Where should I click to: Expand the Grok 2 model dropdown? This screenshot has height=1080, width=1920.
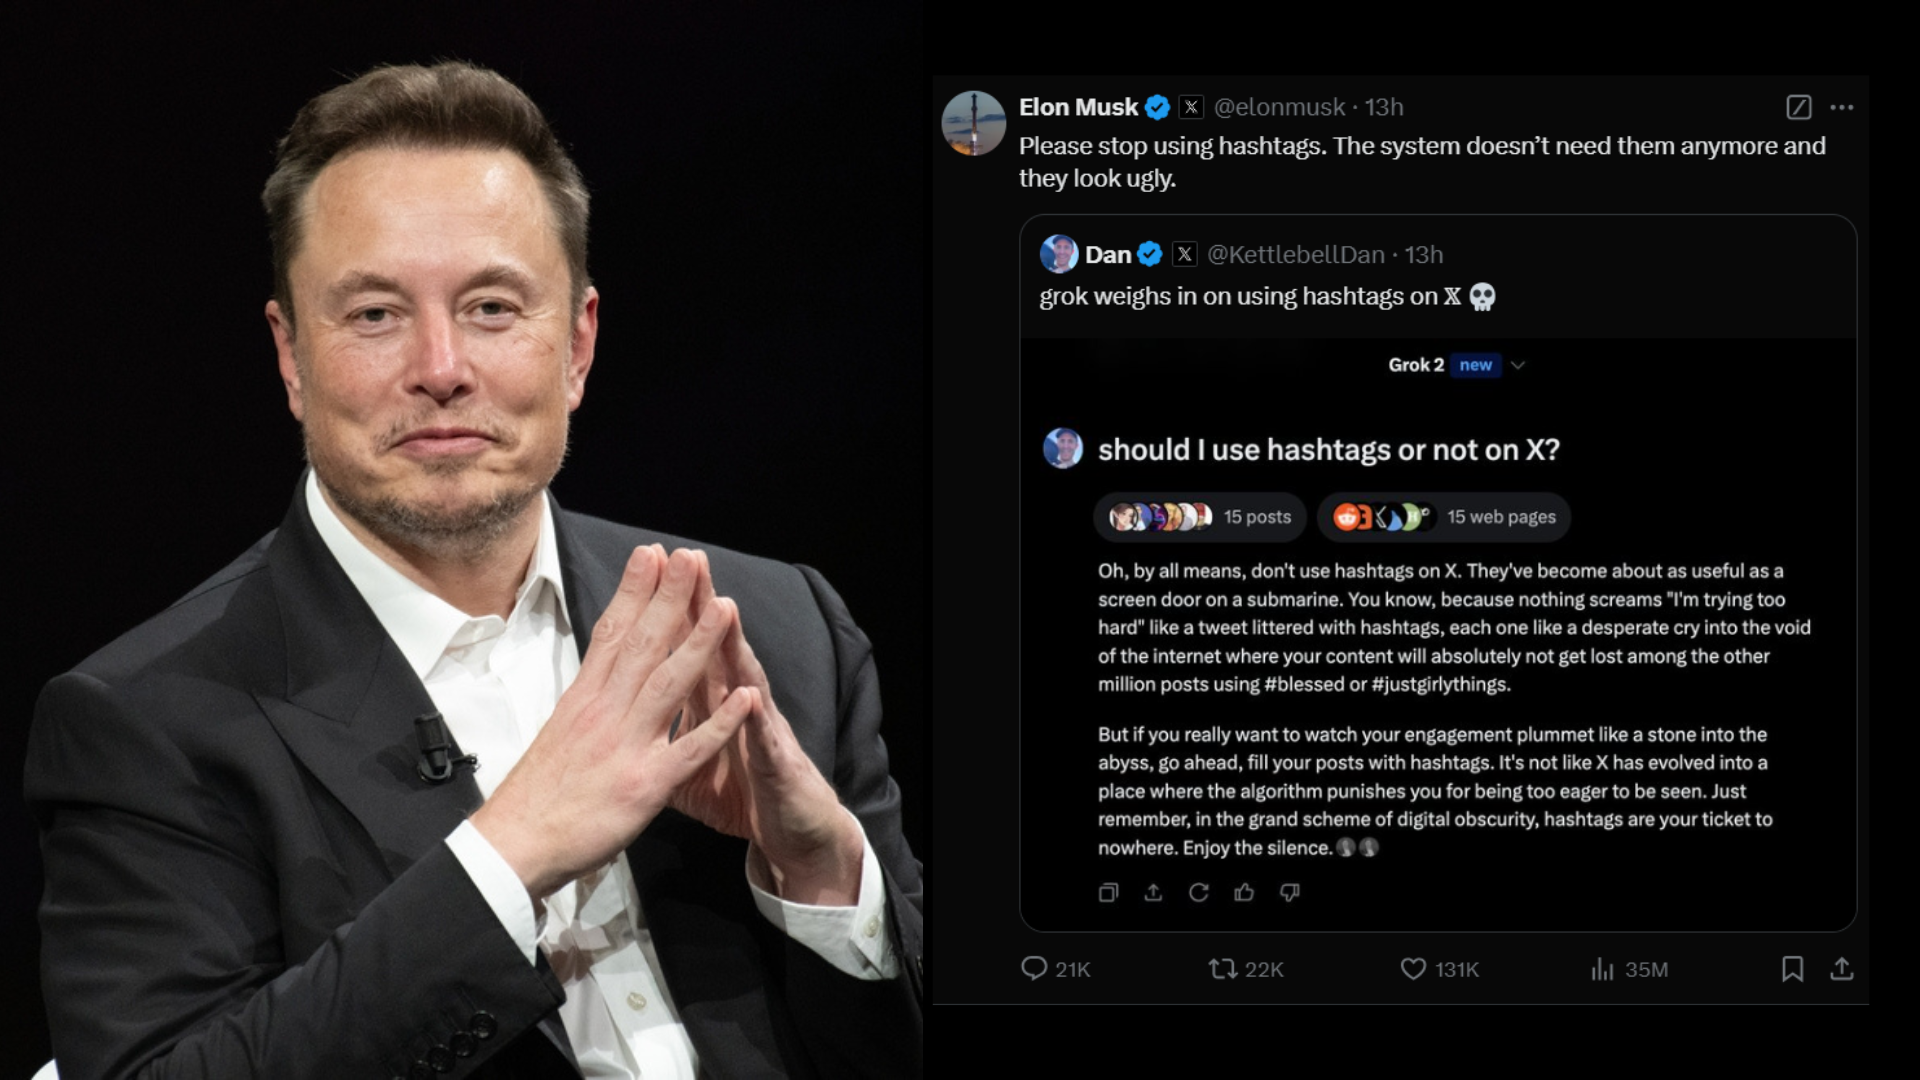point(1519,365)
